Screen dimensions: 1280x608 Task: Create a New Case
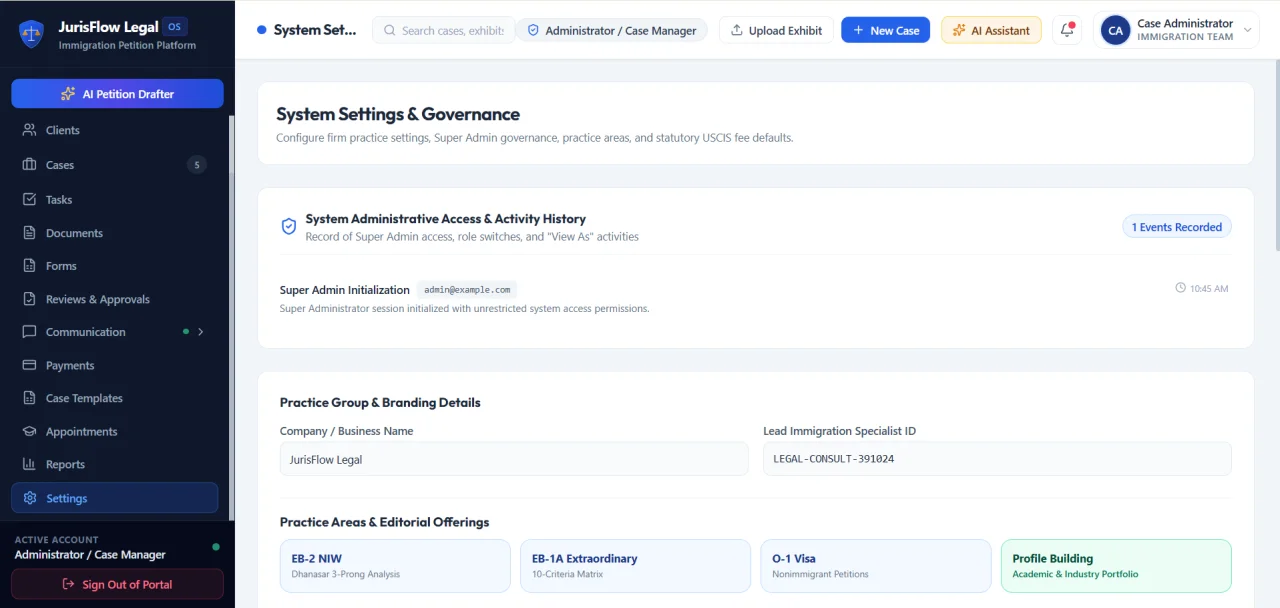[x=886, y=30]
